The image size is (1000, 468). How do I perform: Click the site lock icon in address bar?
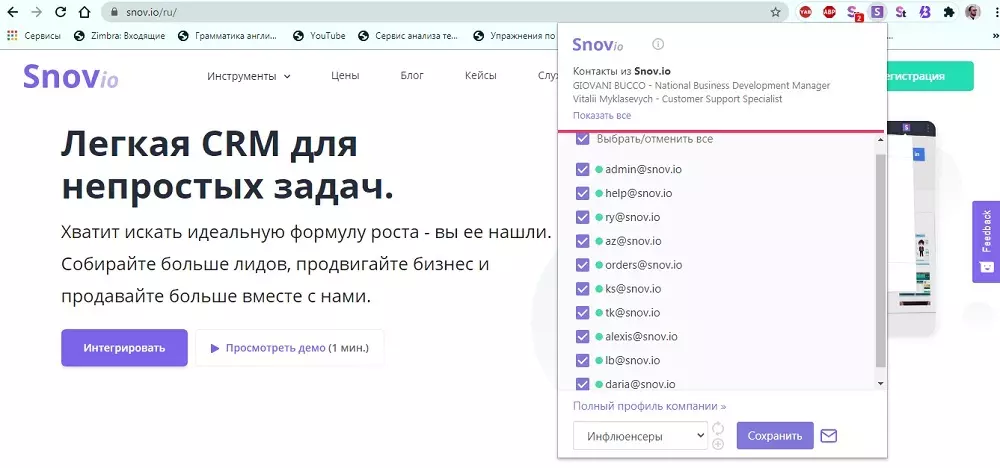(115, 12)
